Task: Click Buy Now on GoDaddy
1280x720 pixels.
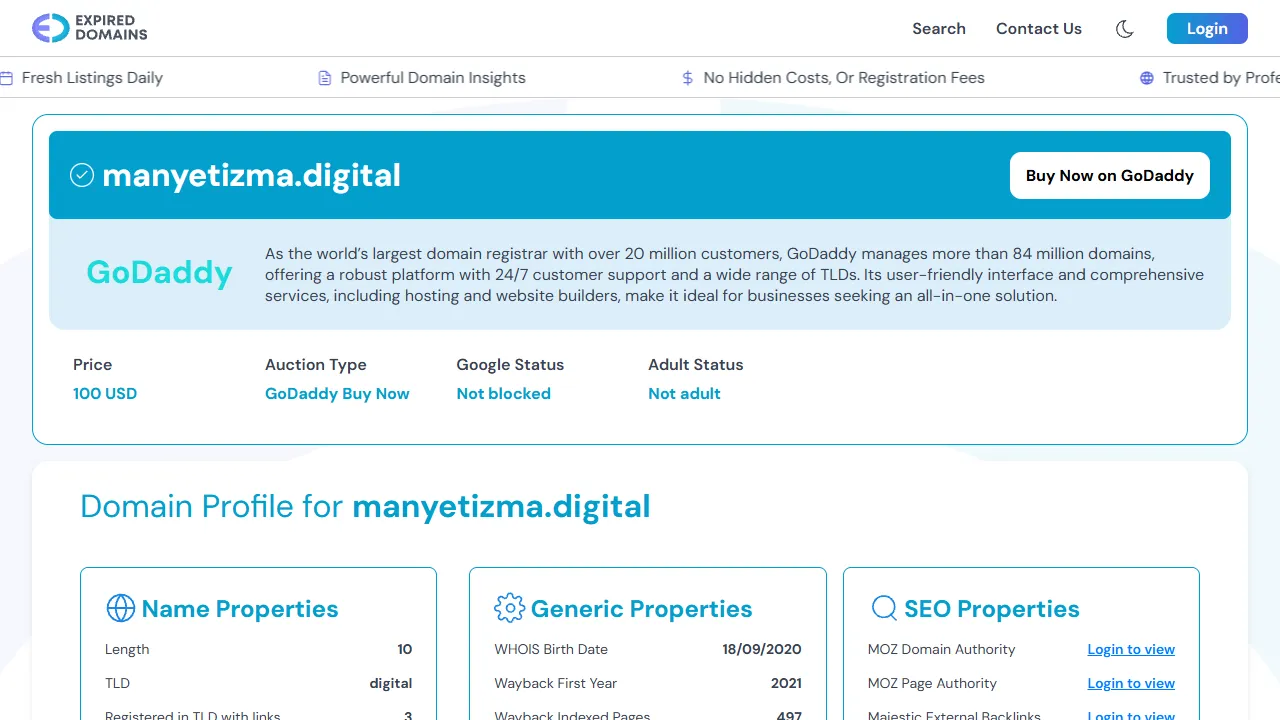Action: pyautogui.click(x=1109, y=175)
